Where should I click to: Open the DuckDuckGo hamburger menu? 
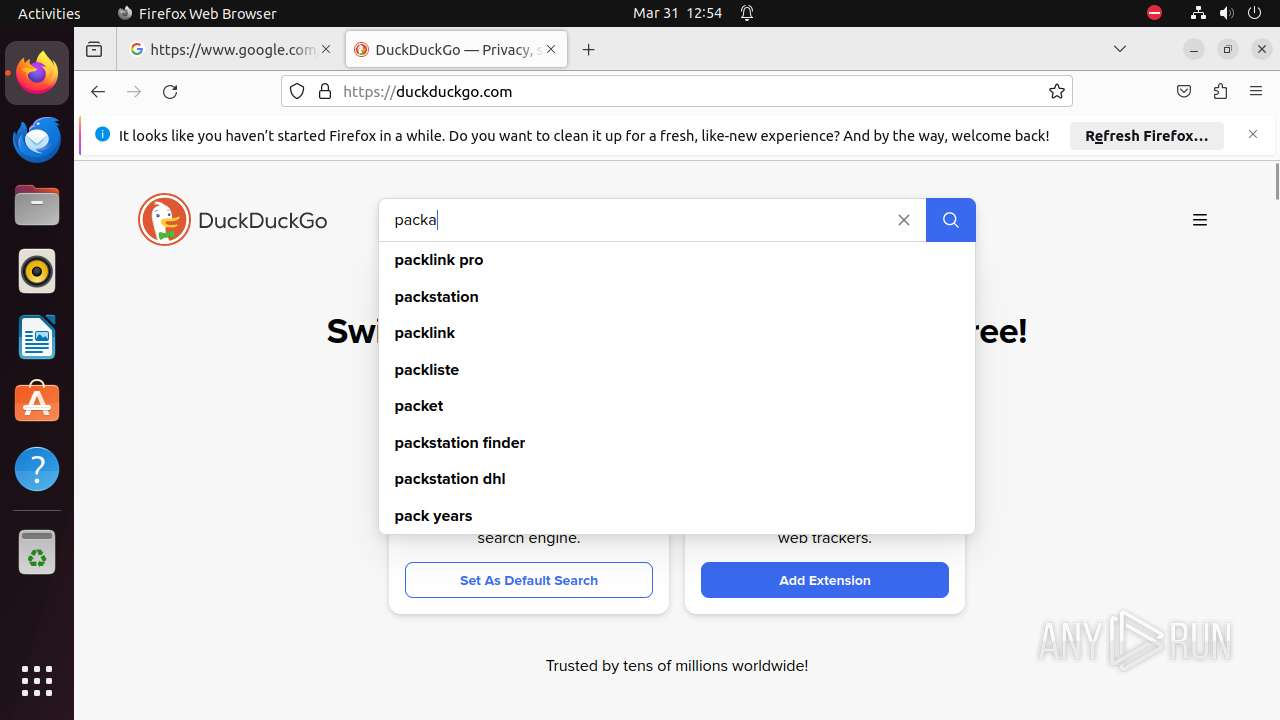[1200, 220]
